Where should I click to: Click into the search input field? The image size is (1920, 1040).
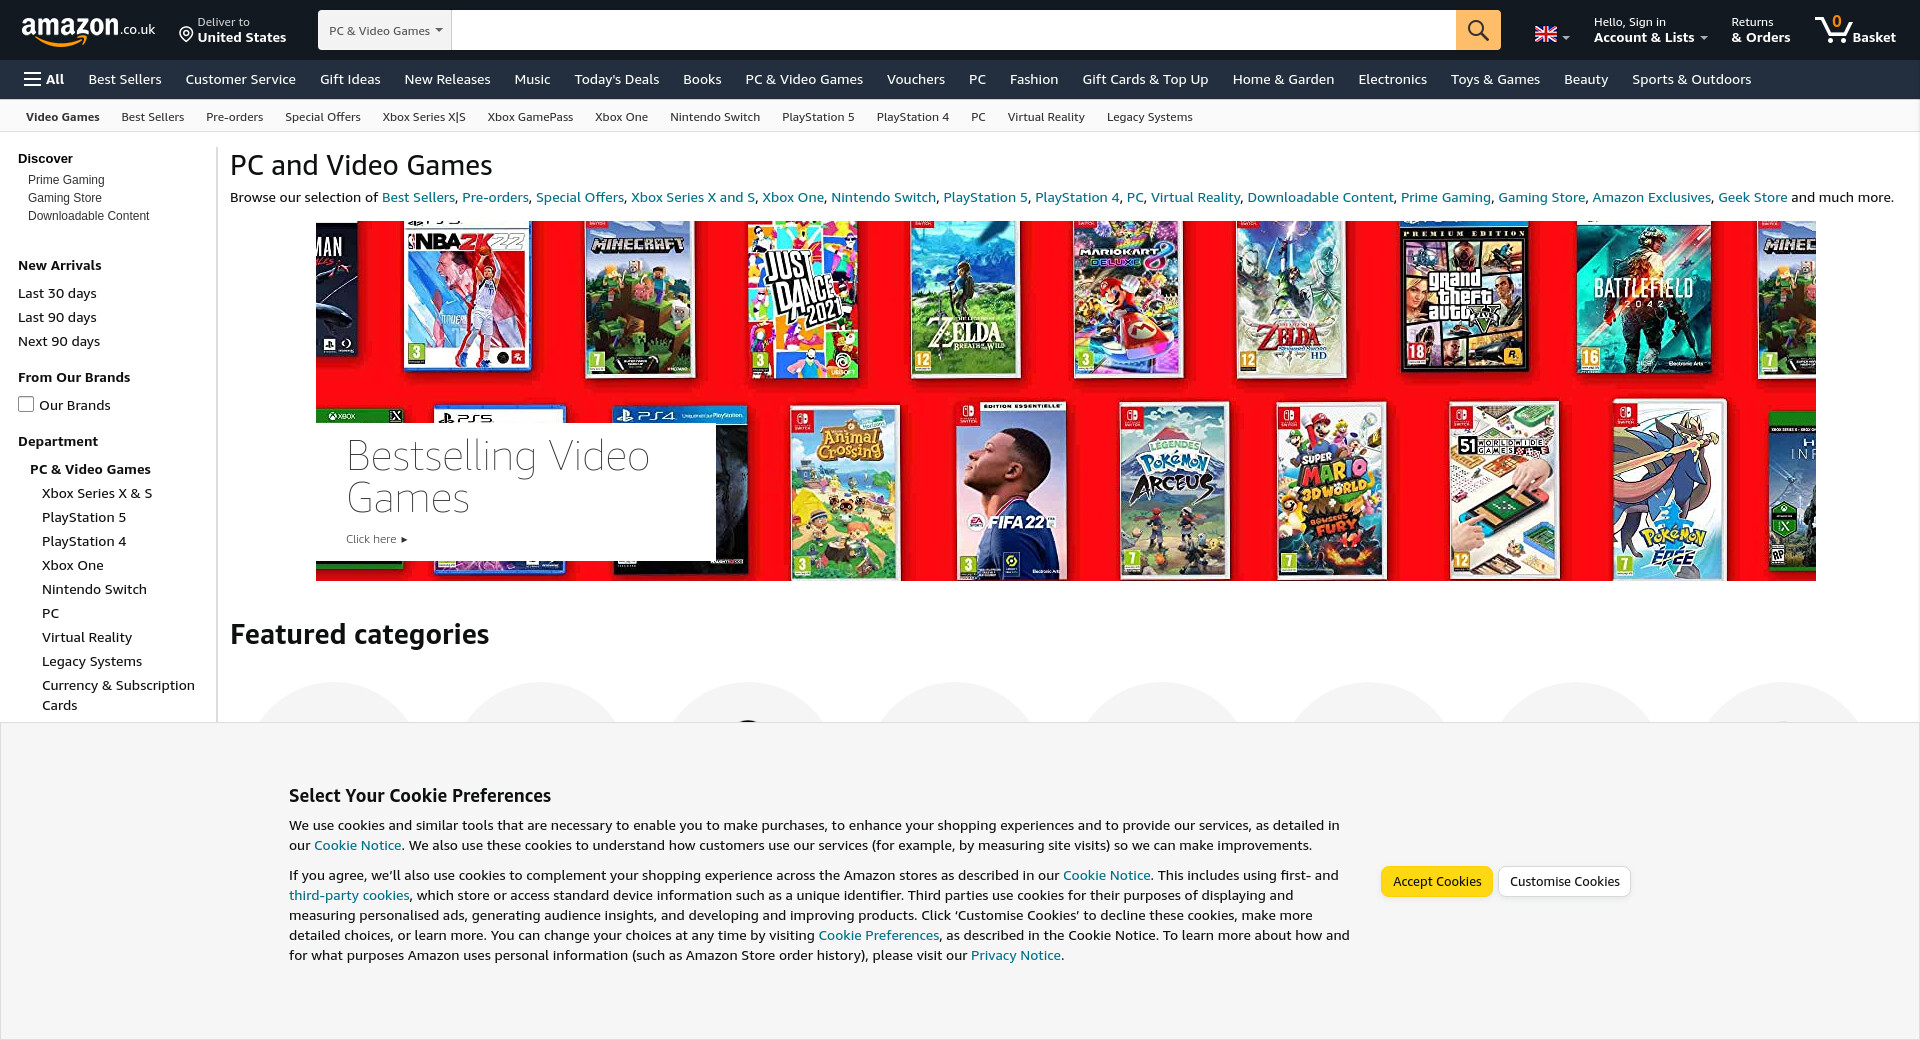pyautogui.click(x=954, y=30)
